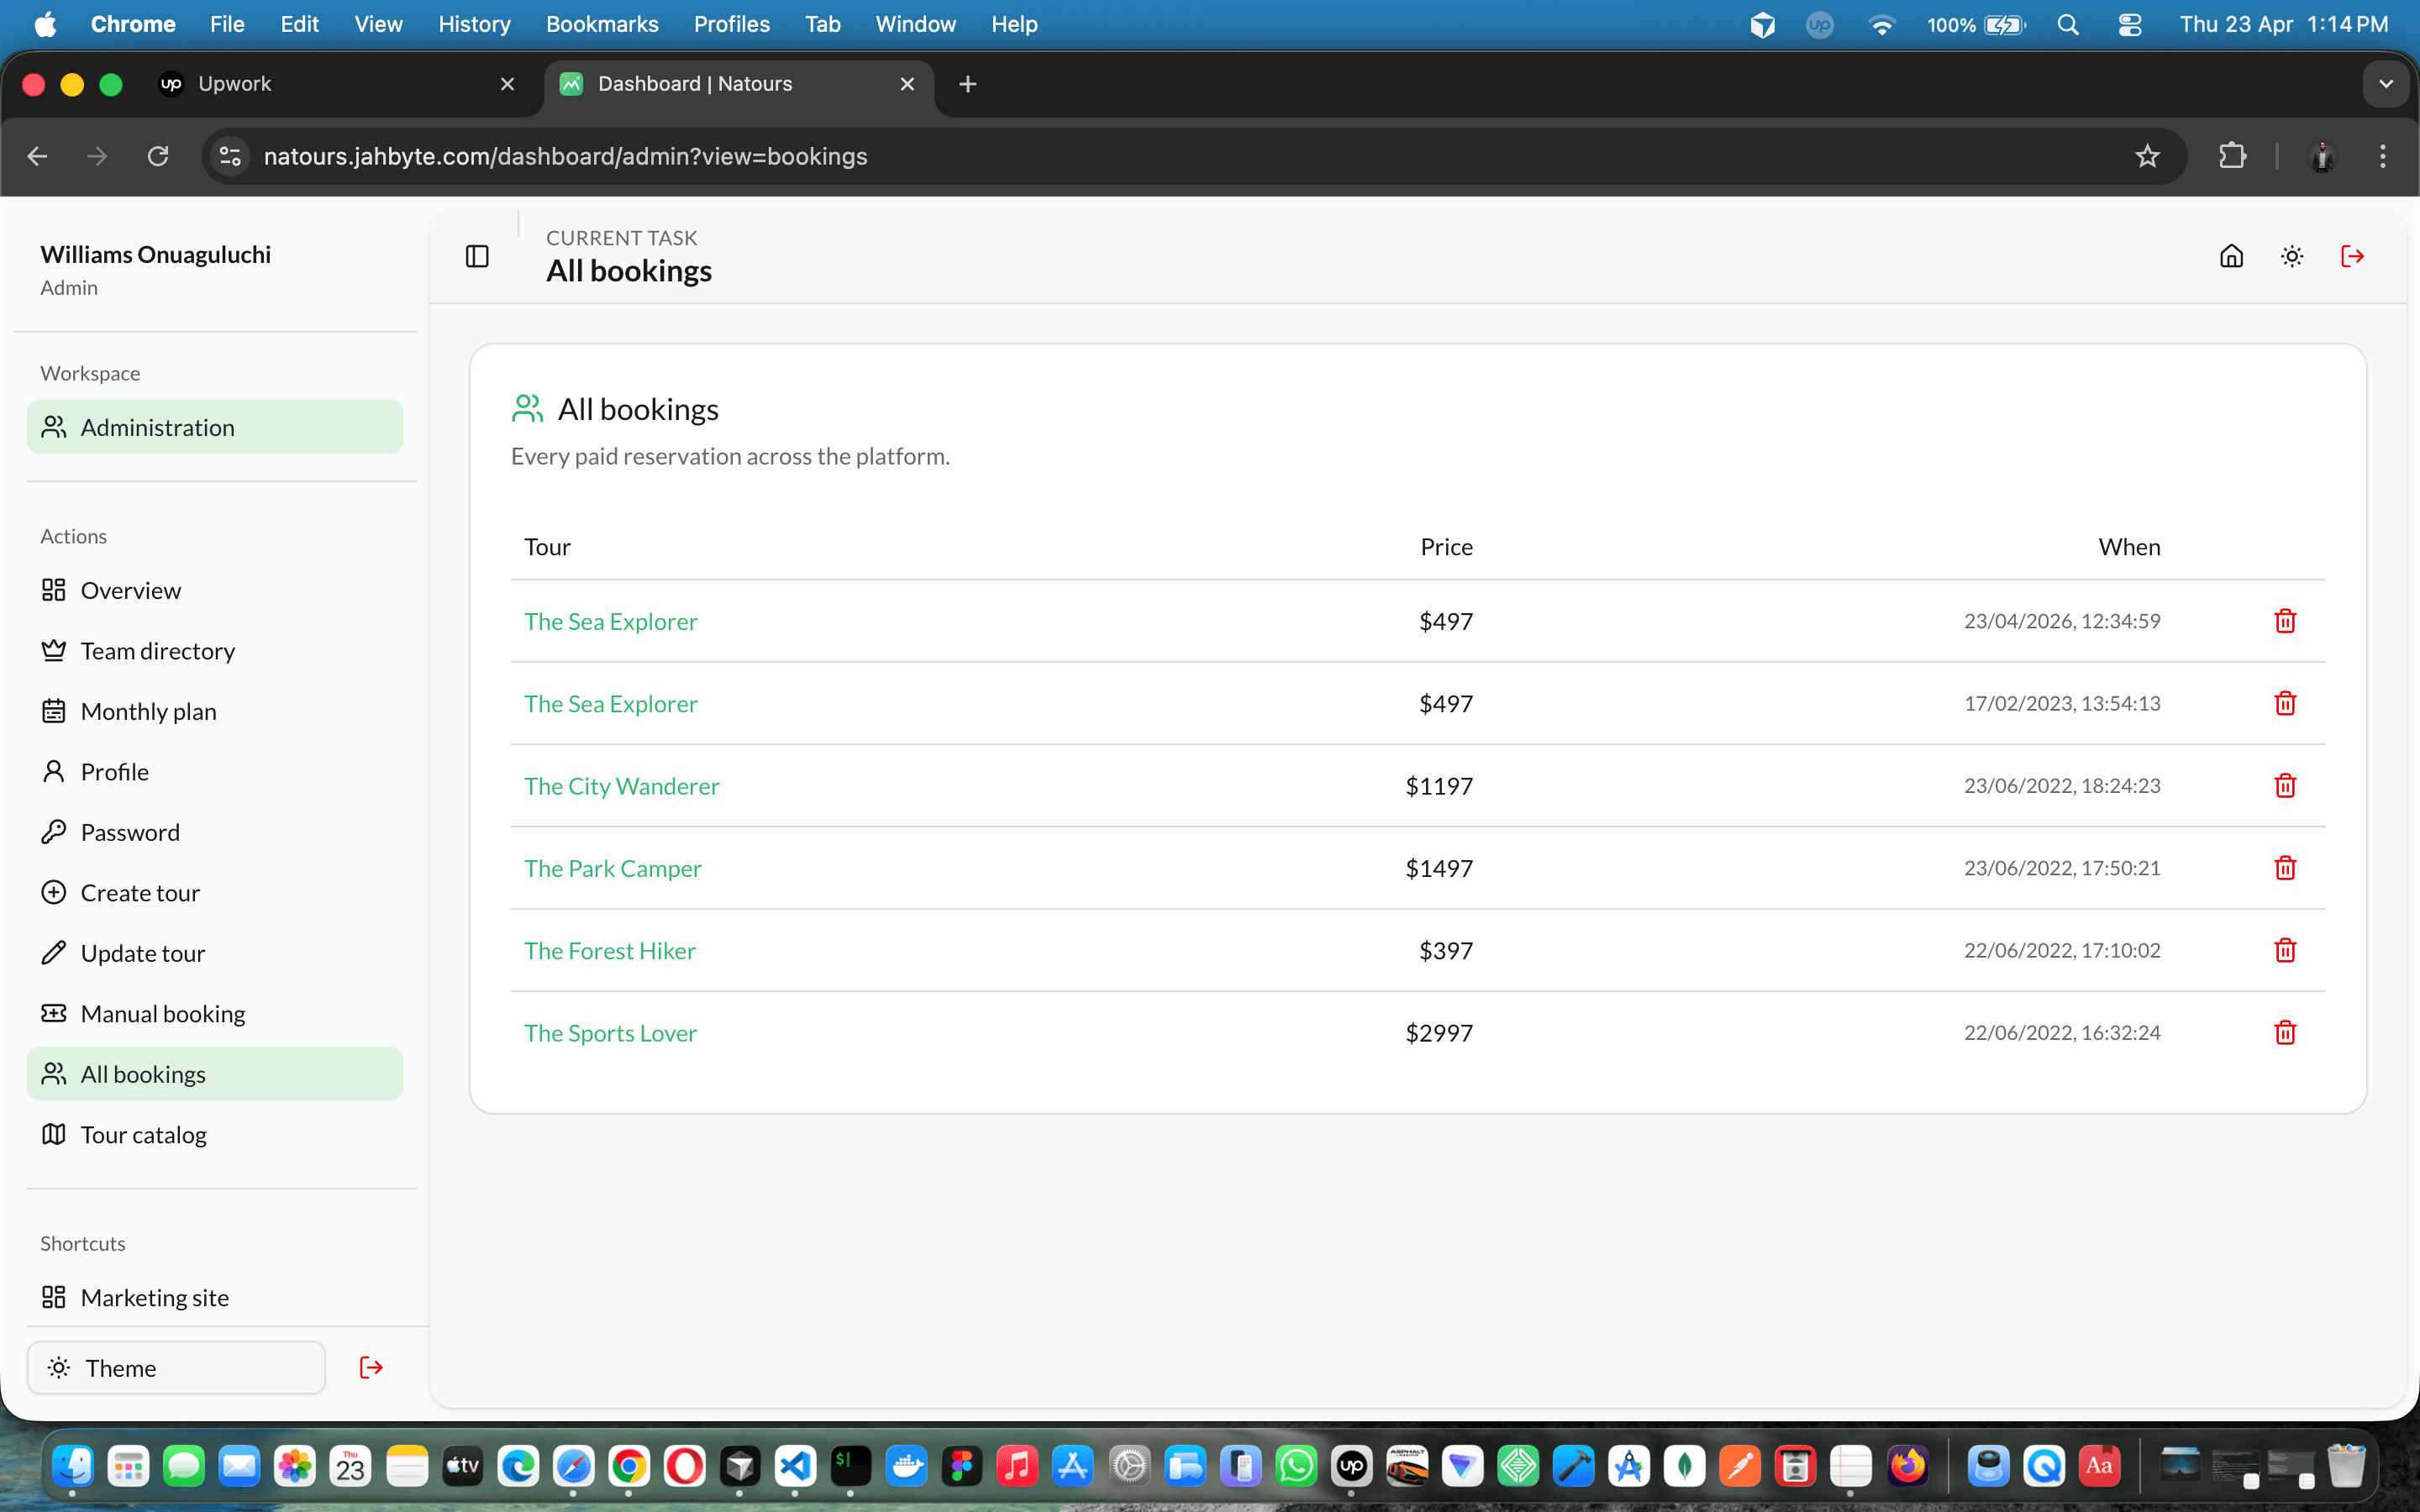Image resolution: width=2420 pixels, height=1512 pixels.
Task: Delete The Sea Explorer booking via trash icon
Action: point(2284,620)
